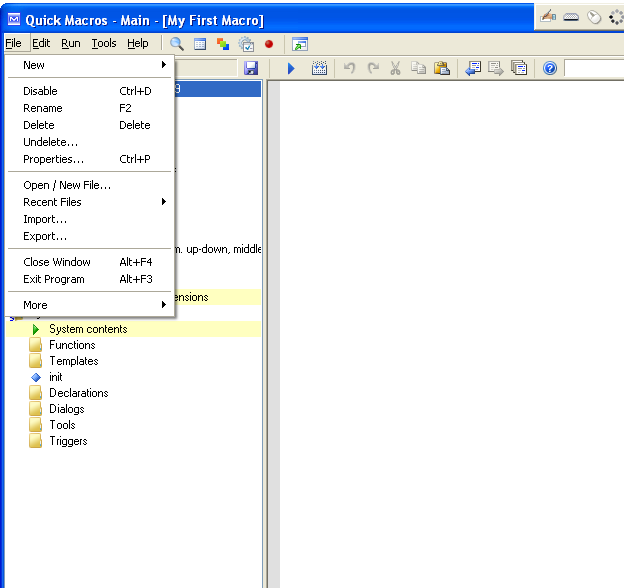Open the Edit menu
The width and height of the screenshot is (624, 588).
click(41, 43)
